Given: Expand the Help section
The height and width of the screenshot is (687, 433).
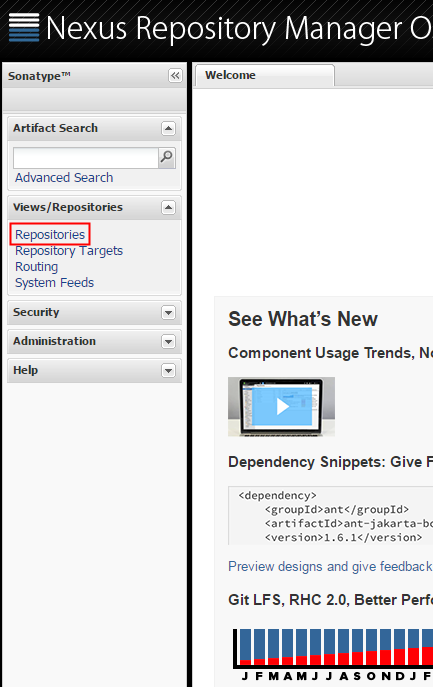Looking at the screenshot, I should coord(168,370).
